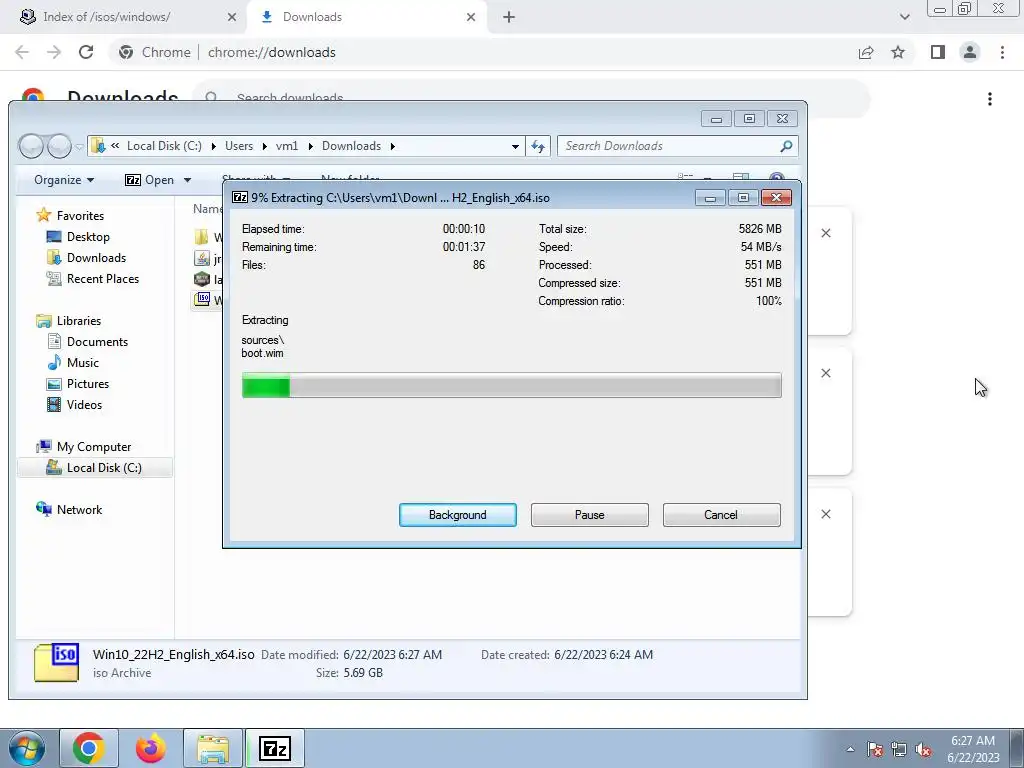Open the Downloads page more actions menu
The width and height of the screenshot is (1024, 768).
(x=990, y=99)
